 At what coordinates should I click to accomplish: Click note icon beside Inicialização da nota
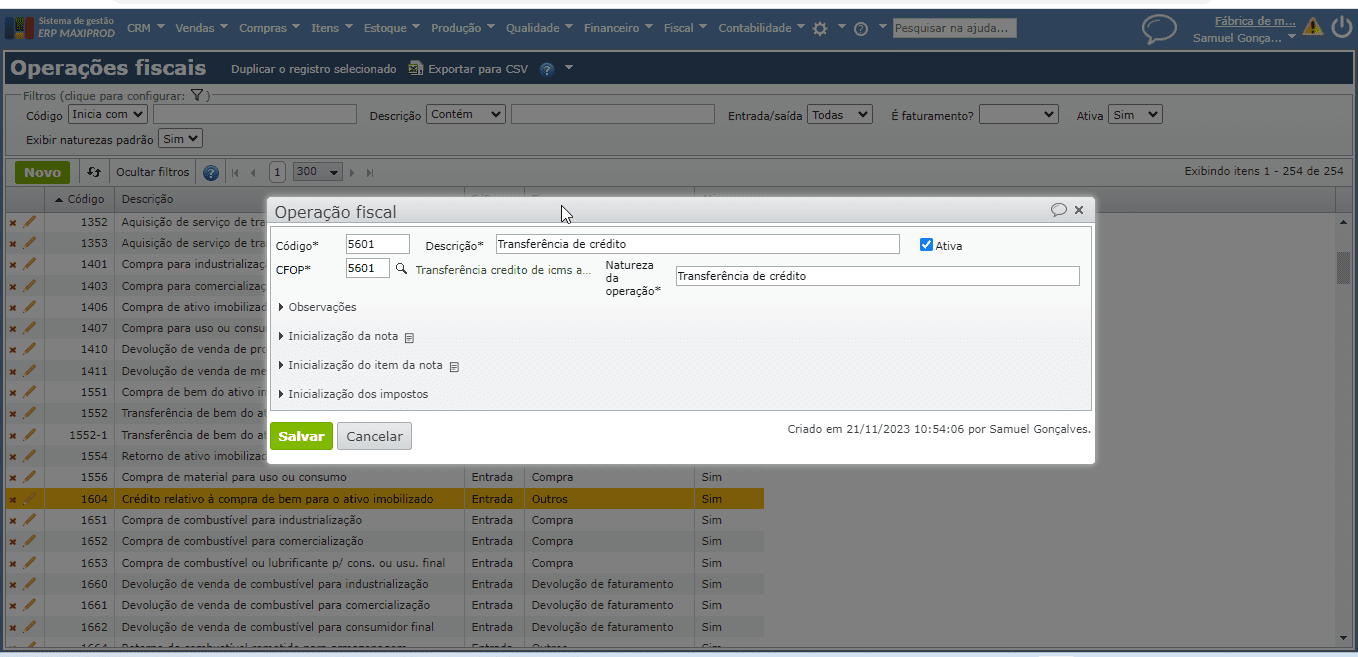409,338
